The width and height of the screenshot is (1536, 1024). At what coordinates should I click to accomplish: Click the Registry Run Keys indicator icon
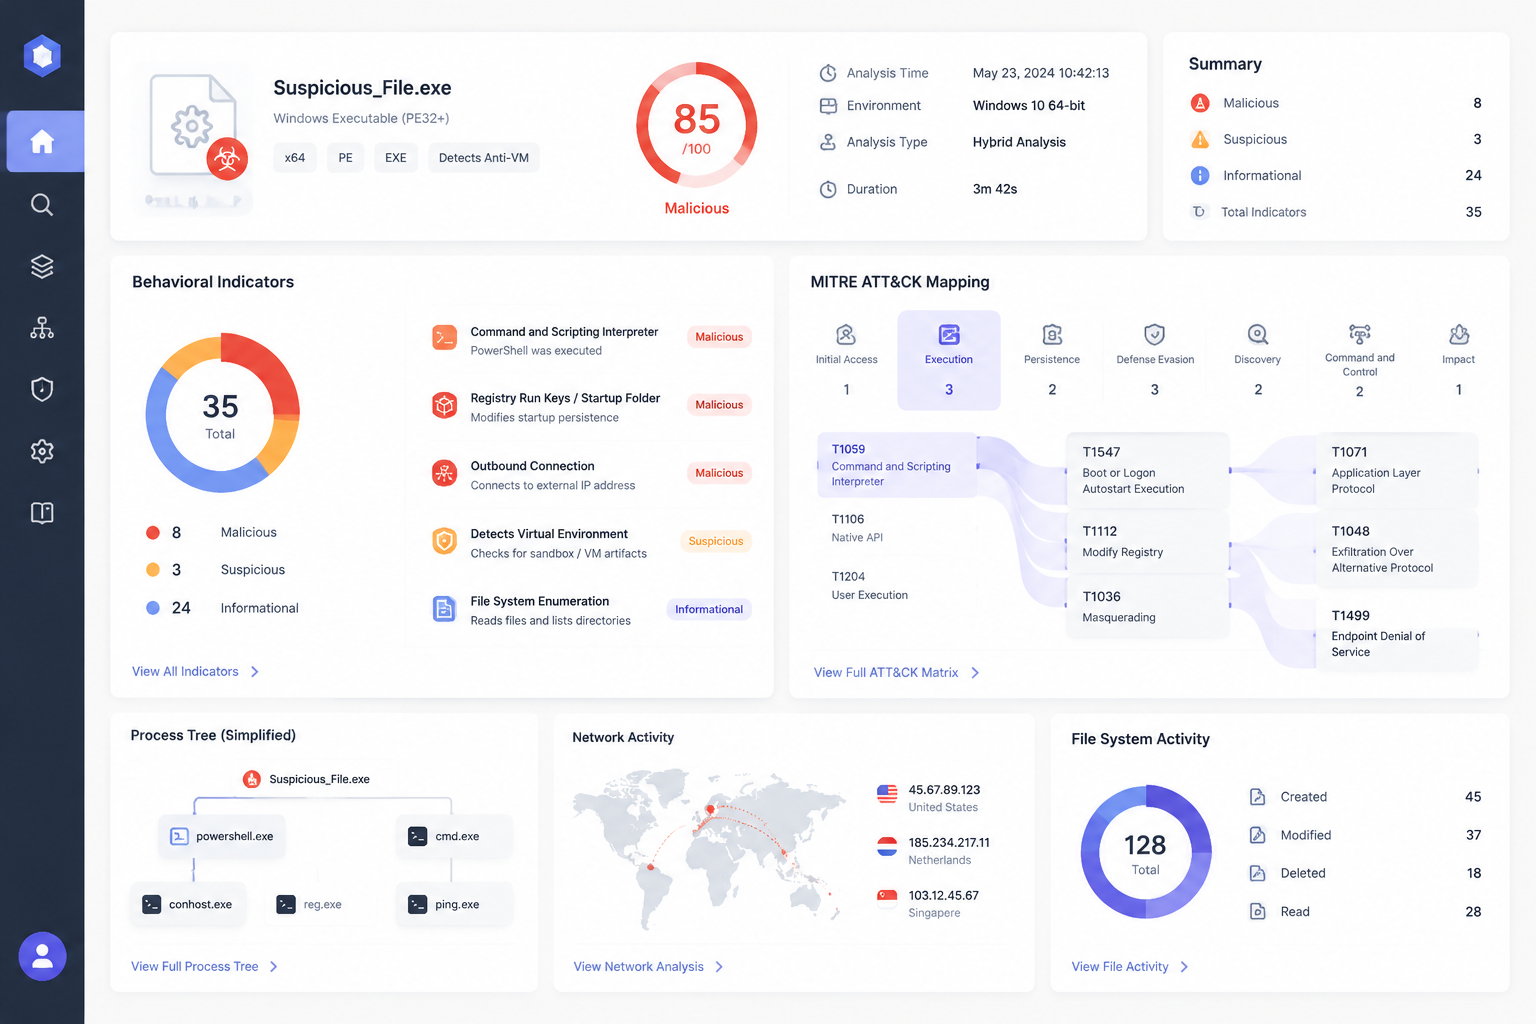[444, 405]
